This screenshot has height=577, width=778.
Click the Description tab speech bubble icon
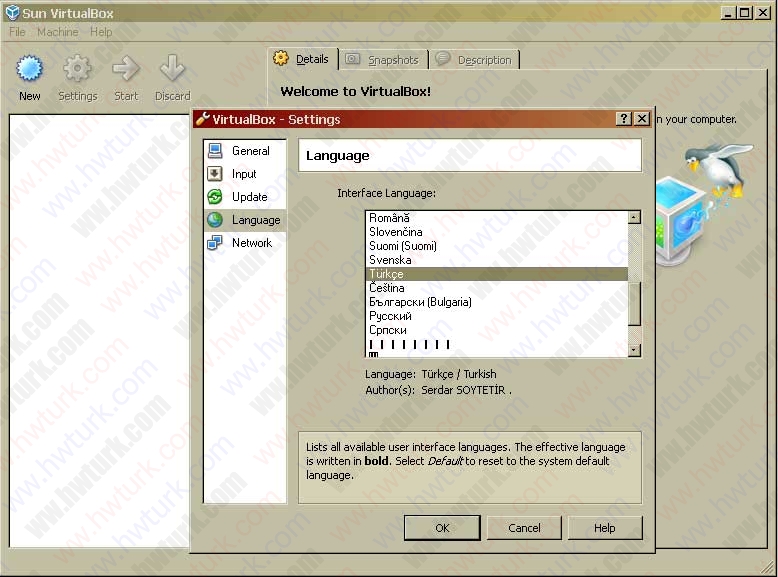pyautogui.click(x=443, y=59)
